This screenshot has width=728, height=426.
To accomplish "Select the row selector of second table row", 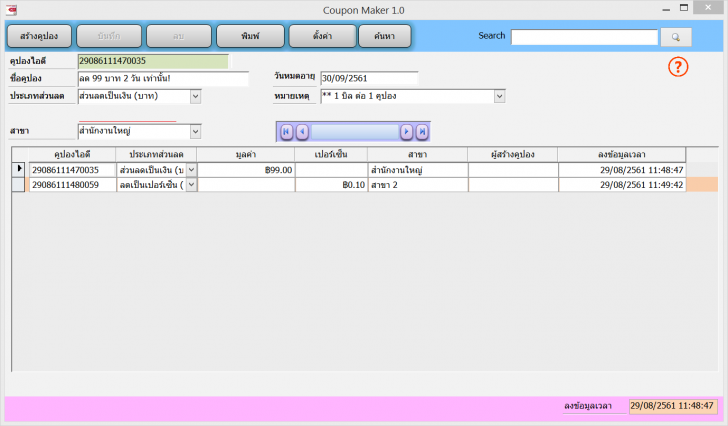I will pos(19,185).
